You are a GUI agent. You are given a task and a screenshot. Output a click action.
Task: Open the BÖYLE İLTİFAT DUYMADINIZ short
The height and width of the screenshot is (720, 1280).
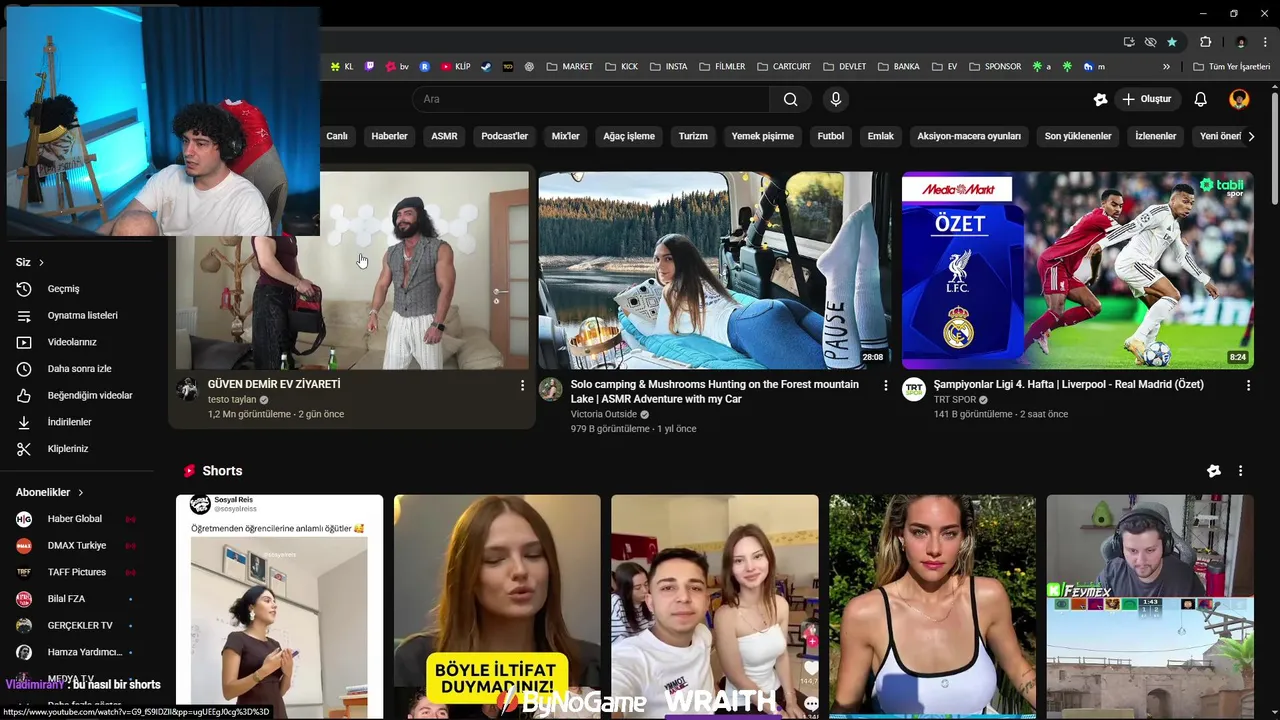click(x=497, y=606)
